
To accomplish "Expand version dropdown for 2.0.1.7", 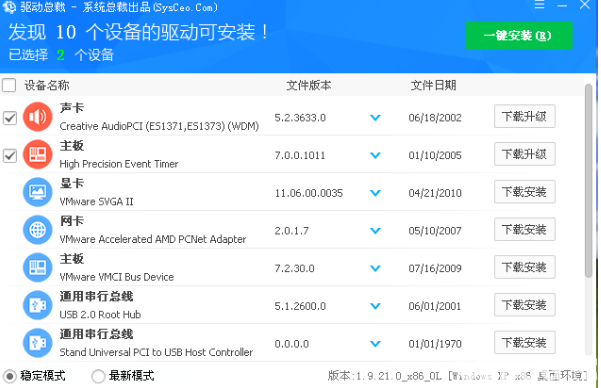I will point(376,231).
